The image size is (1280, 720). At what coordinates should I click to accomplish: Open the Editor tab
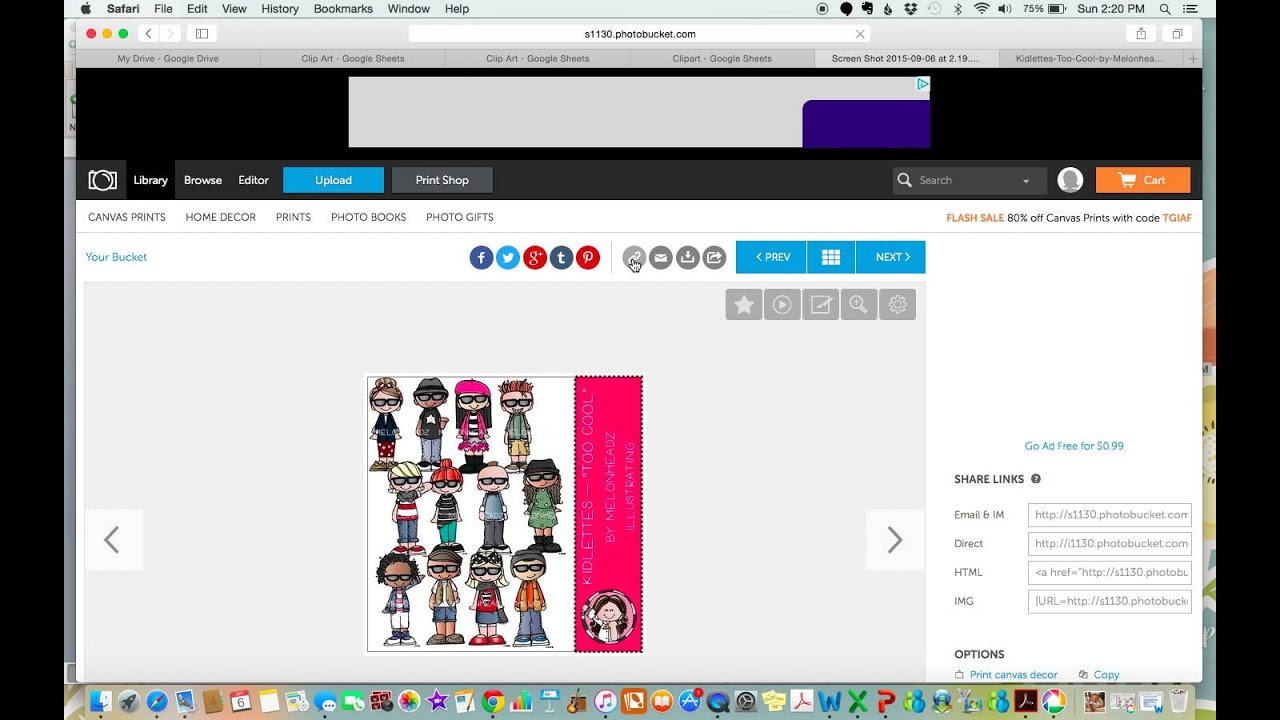pyautogui.click(x=253, y=180)
